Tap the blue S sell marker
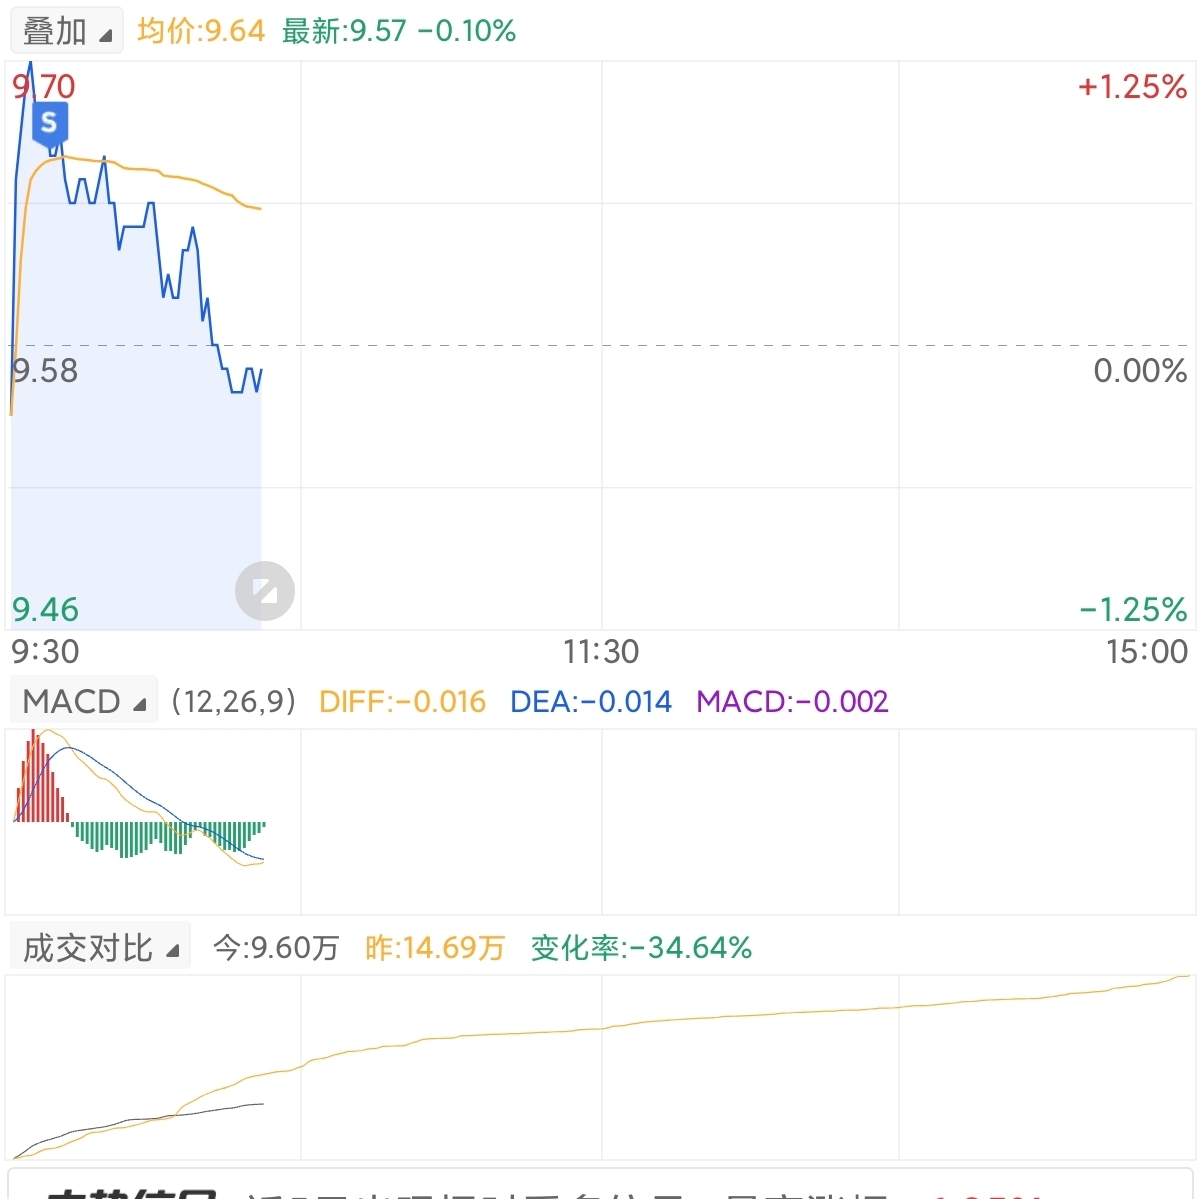This screenshot has width=1200, height=1199. coord(50,125)
